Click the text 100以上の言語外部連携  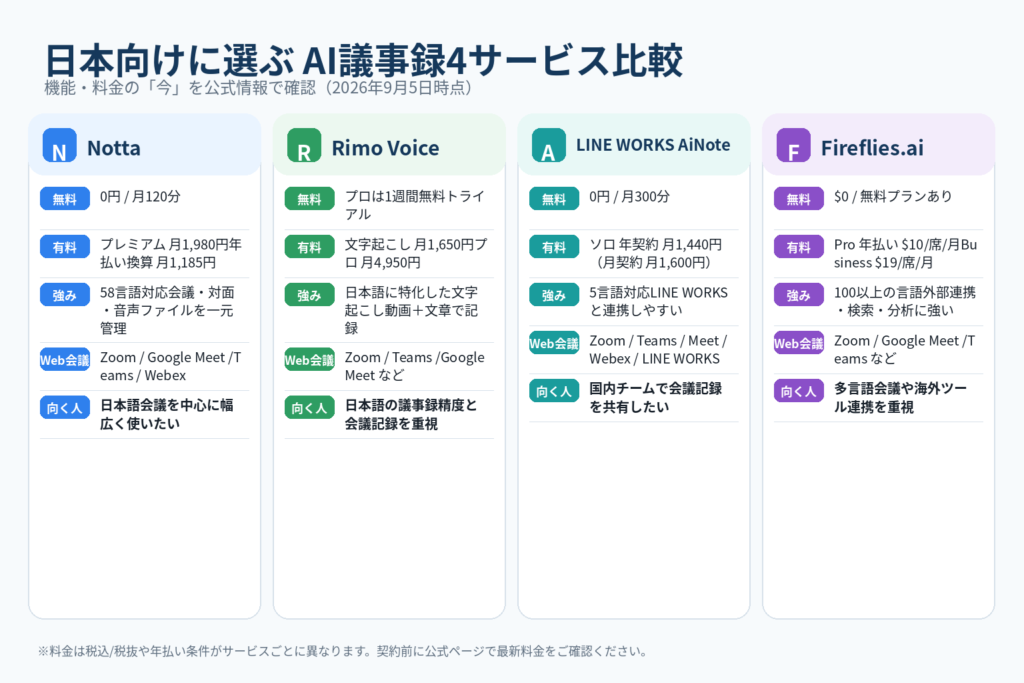(904, 293)
